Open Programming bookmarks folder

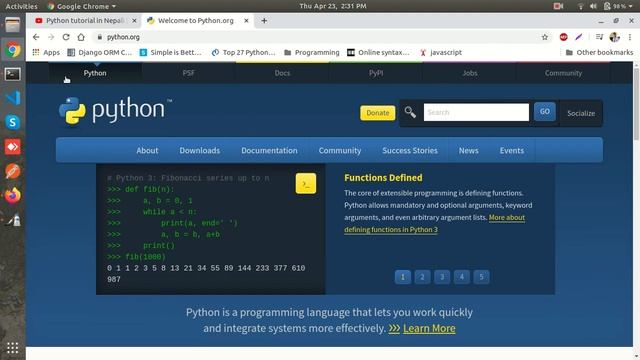(x=312, y=52)
